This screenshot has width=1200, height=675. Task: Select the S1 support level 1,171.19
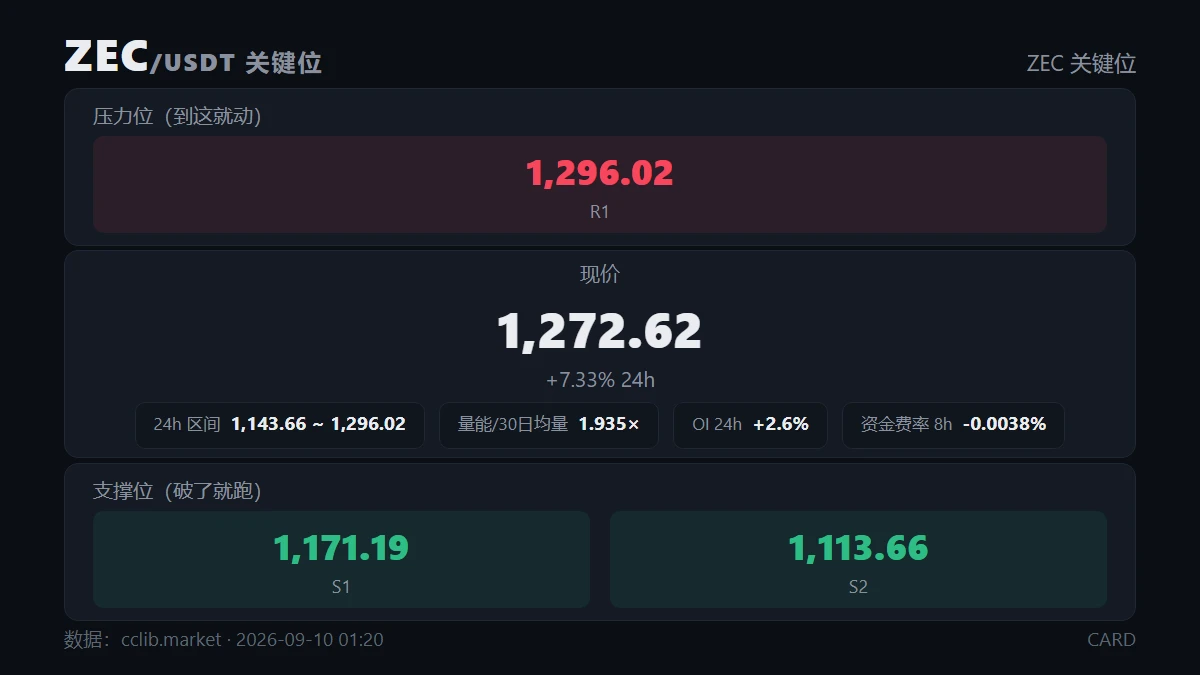(341, 548)
